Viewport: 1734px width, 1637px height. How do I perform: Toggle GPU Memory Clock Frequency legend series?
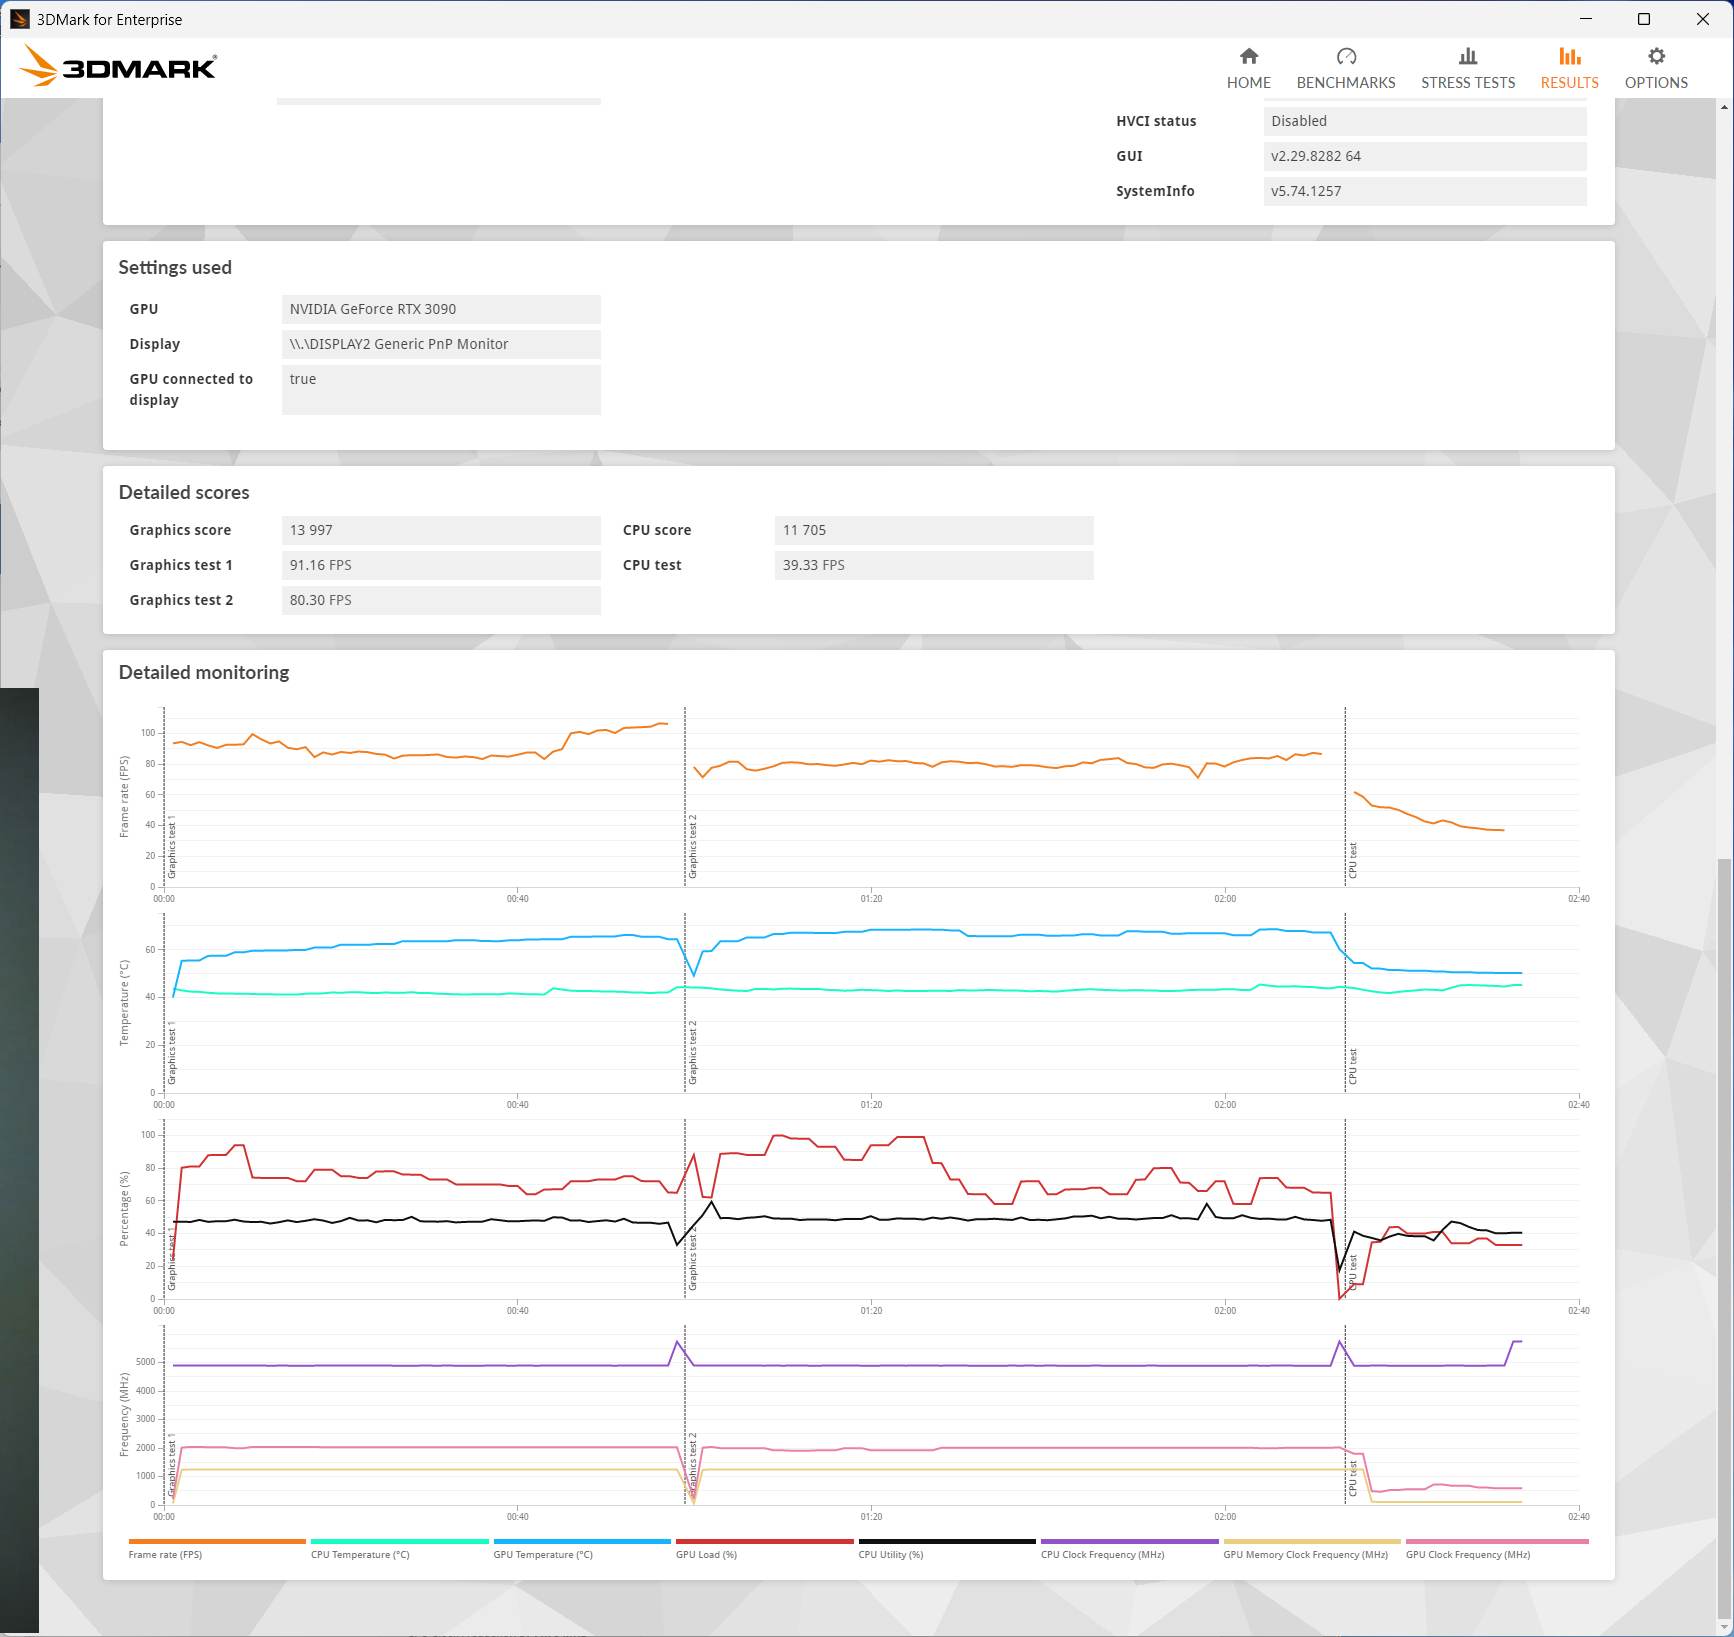(x=1305, y=1554)
